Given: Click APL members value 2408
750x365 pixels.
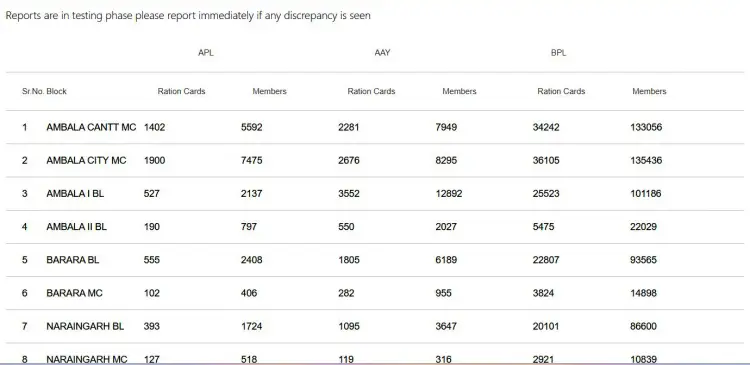Looking at the screenshot, I should pos(252,260).
